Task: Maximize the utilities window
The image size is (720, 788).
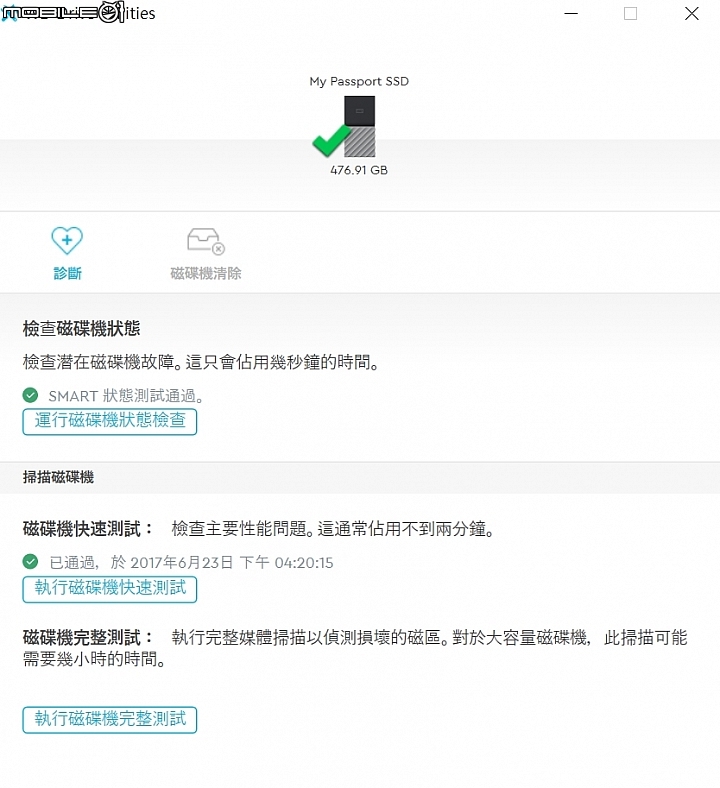Action: pyautogui.click(x=631, y=14)
